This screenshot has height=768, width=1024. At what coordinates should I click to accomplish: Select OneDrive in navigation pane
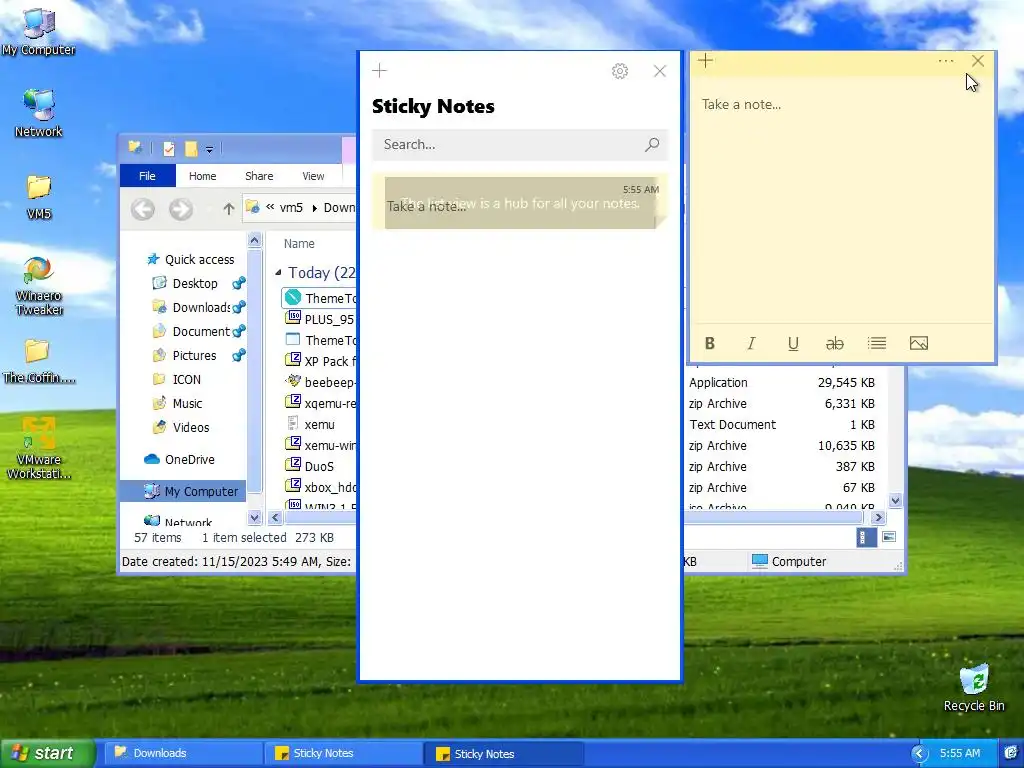(189, 459)
